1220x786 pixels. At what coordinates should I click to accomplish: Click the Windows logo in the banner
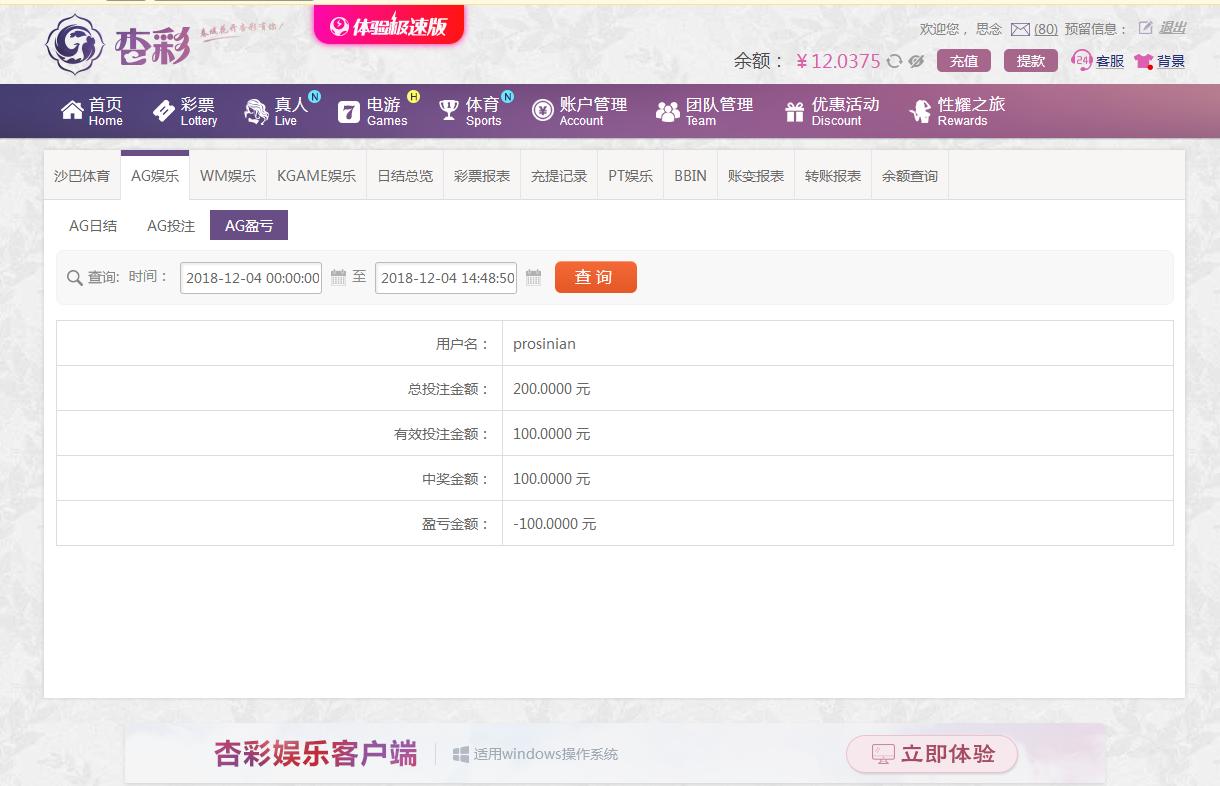tap(461, 754)
